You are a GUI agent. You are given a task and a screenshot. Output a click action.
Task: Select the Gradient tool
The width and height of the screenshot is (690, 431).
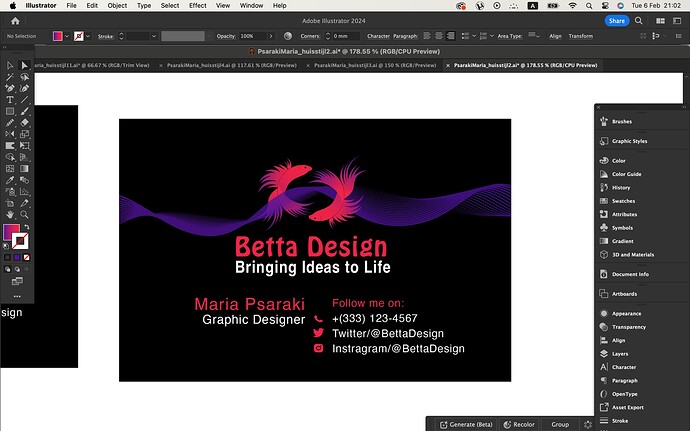(x=24, y=168)
